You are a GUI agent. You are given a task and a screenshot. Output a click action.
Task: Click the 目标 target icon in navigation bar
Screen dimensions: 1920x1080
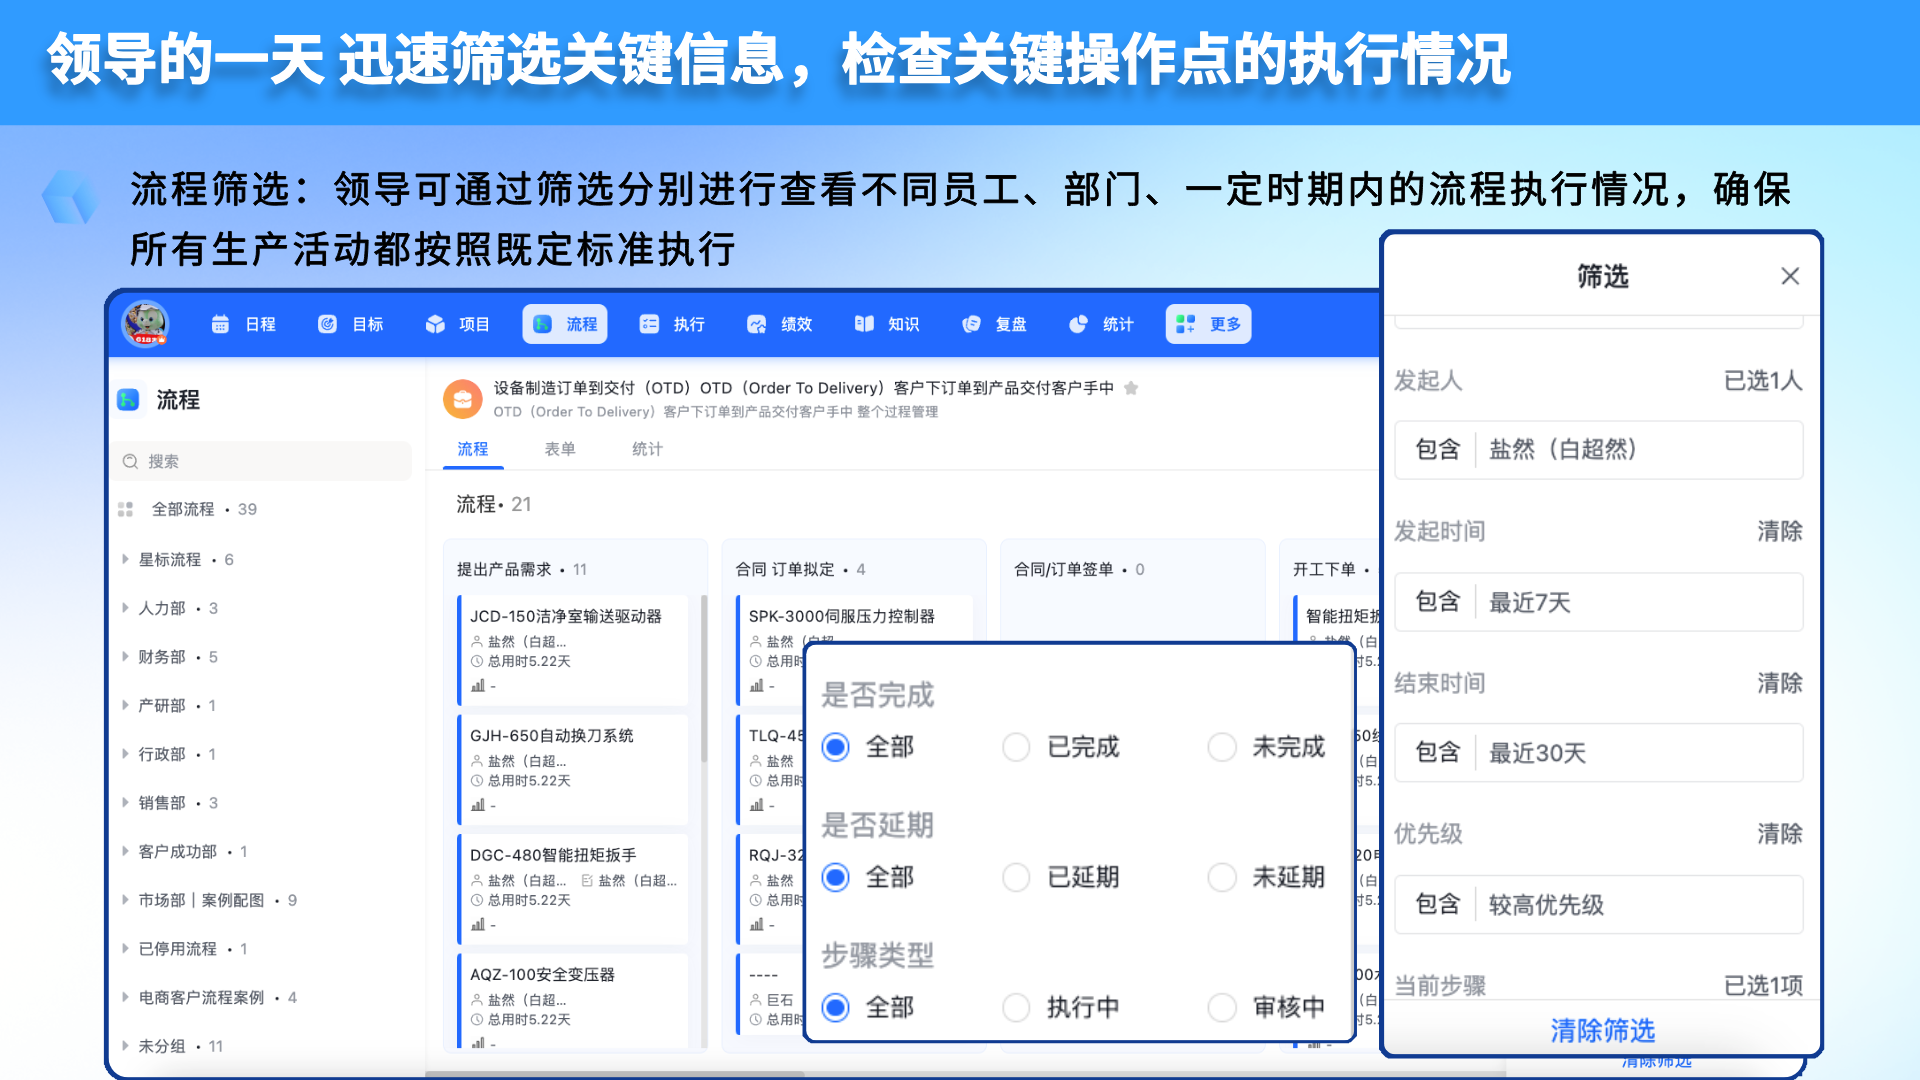[327, 324]
